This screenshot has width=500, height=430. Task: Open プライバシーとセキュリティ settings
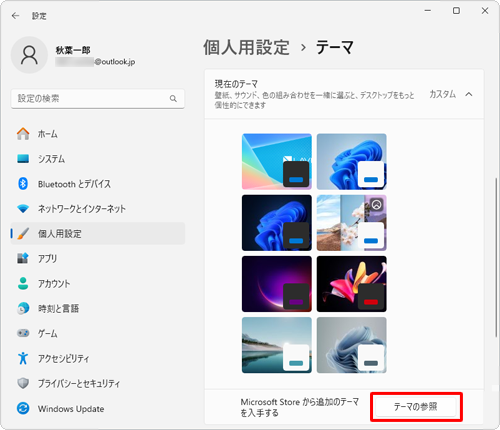[x=98, y=383]
